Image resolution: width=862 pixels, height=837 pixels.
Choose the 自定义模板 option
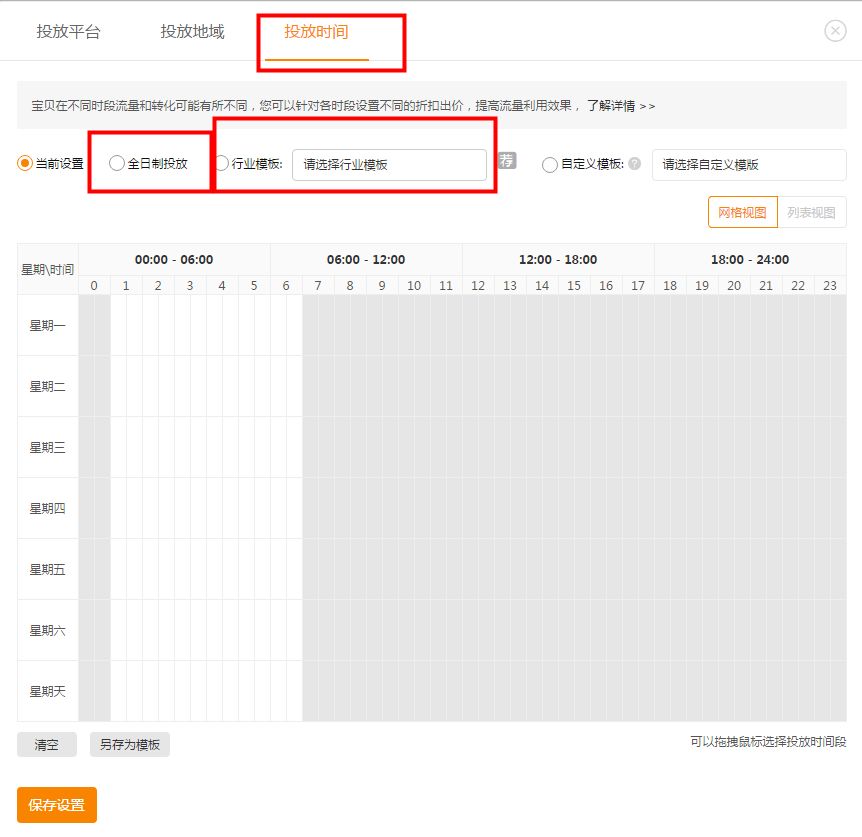pos(549,165)
